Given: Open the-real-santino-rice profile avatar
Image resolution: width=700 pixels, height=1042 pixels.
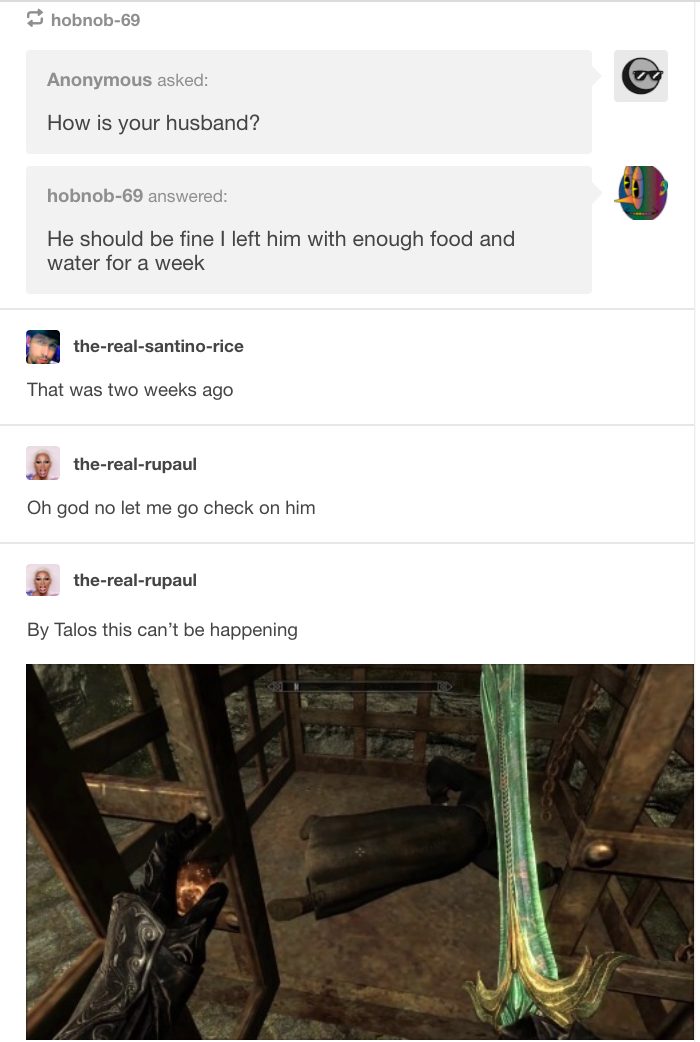Looking at the screenshot, I should pos(43,346).
